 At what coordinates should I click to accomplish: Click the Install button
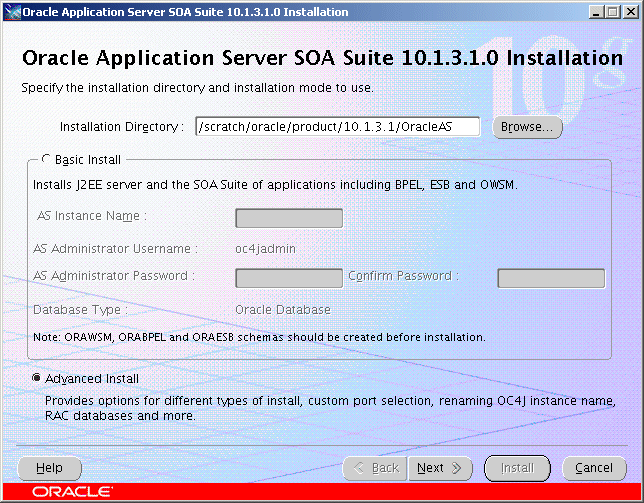tap(517, 468)
